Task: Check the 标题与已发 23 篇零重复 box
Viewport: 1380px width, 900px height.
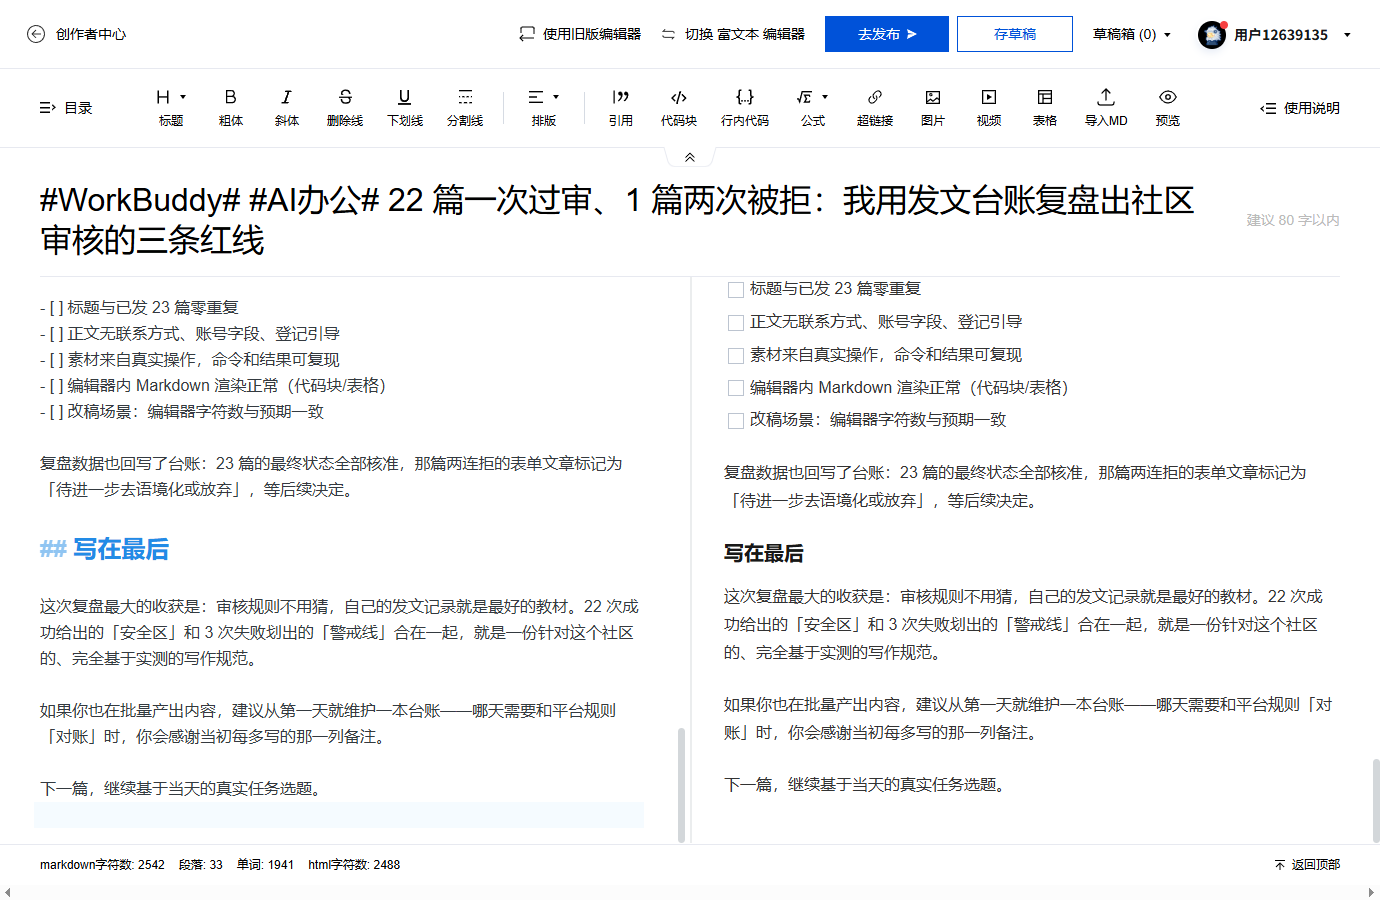Action: click(x=736, y=290)
